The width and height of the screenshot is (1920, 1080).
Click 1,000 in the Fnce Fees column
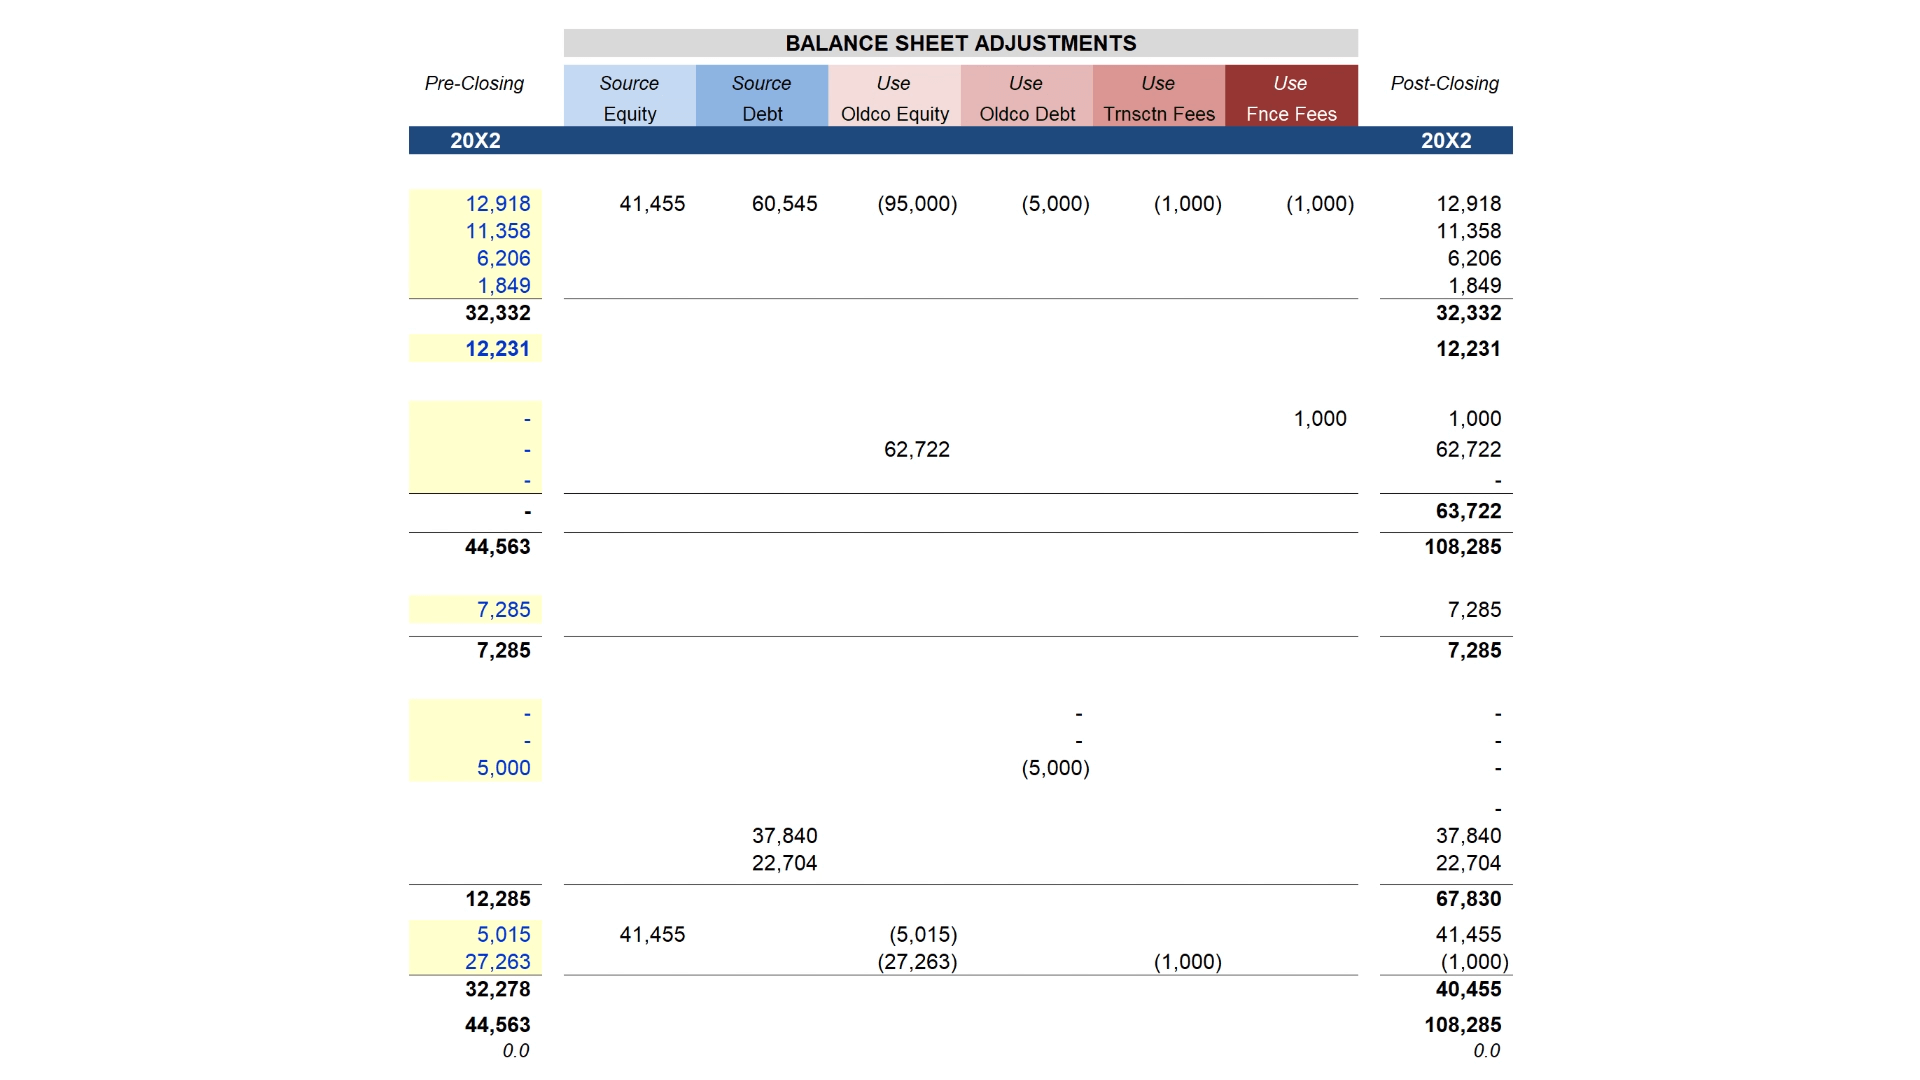pos(1320,419)
